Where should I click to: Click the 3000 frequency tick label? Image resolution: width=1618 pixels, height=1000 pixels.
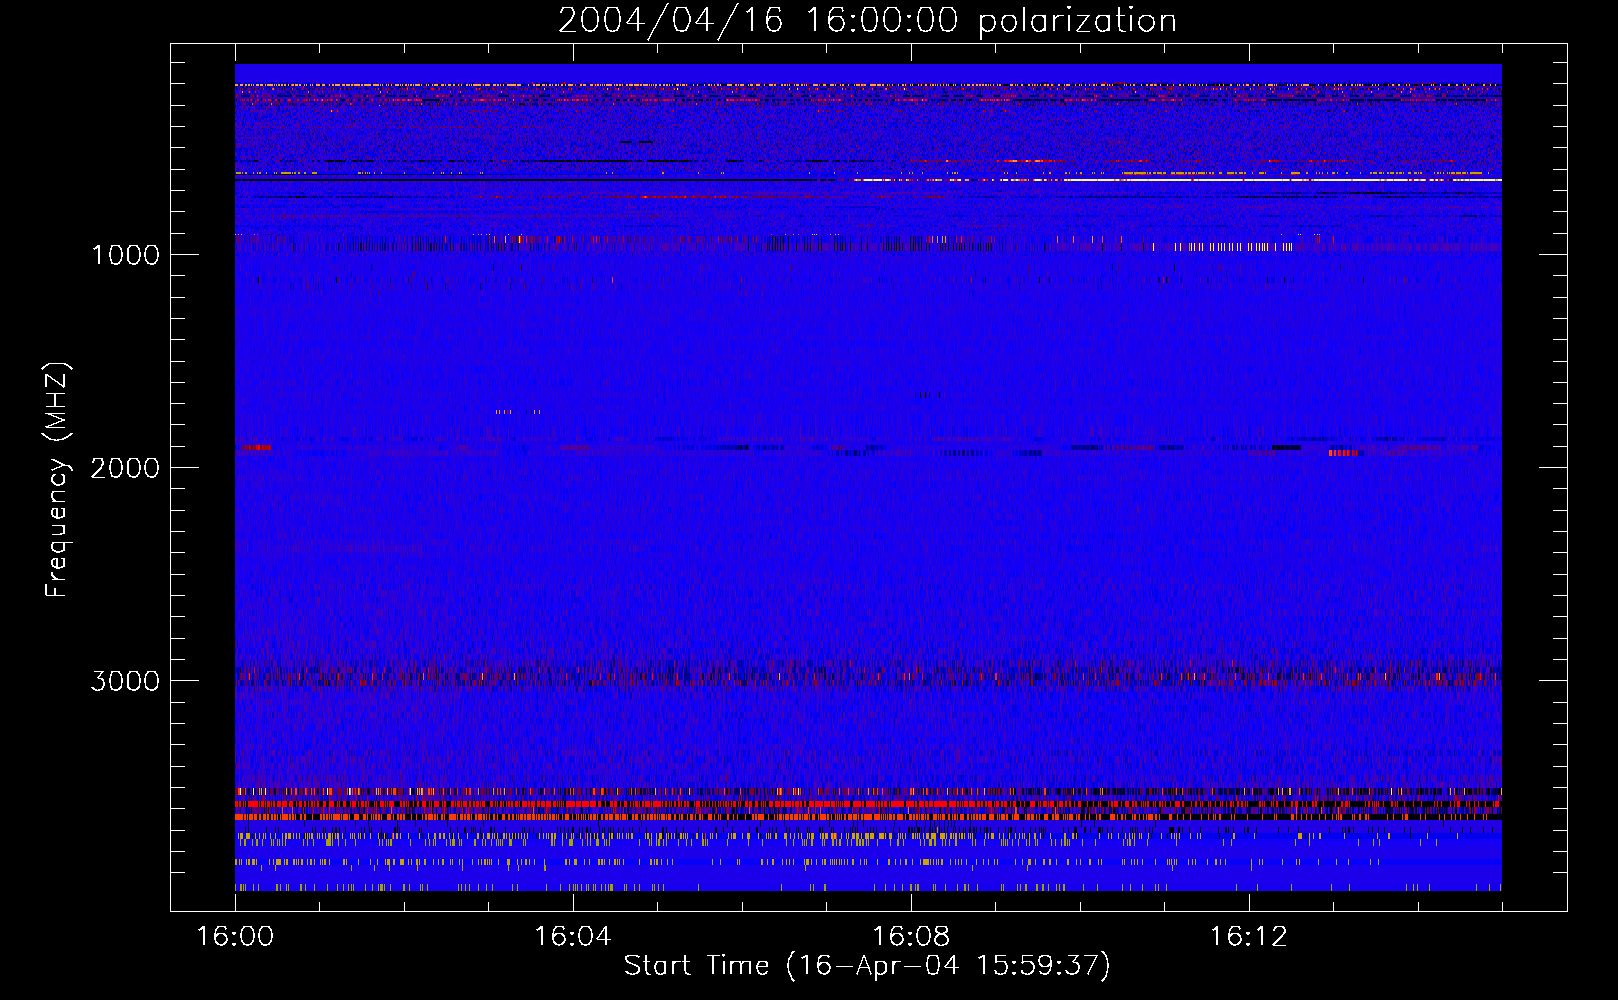coord(125,681)
